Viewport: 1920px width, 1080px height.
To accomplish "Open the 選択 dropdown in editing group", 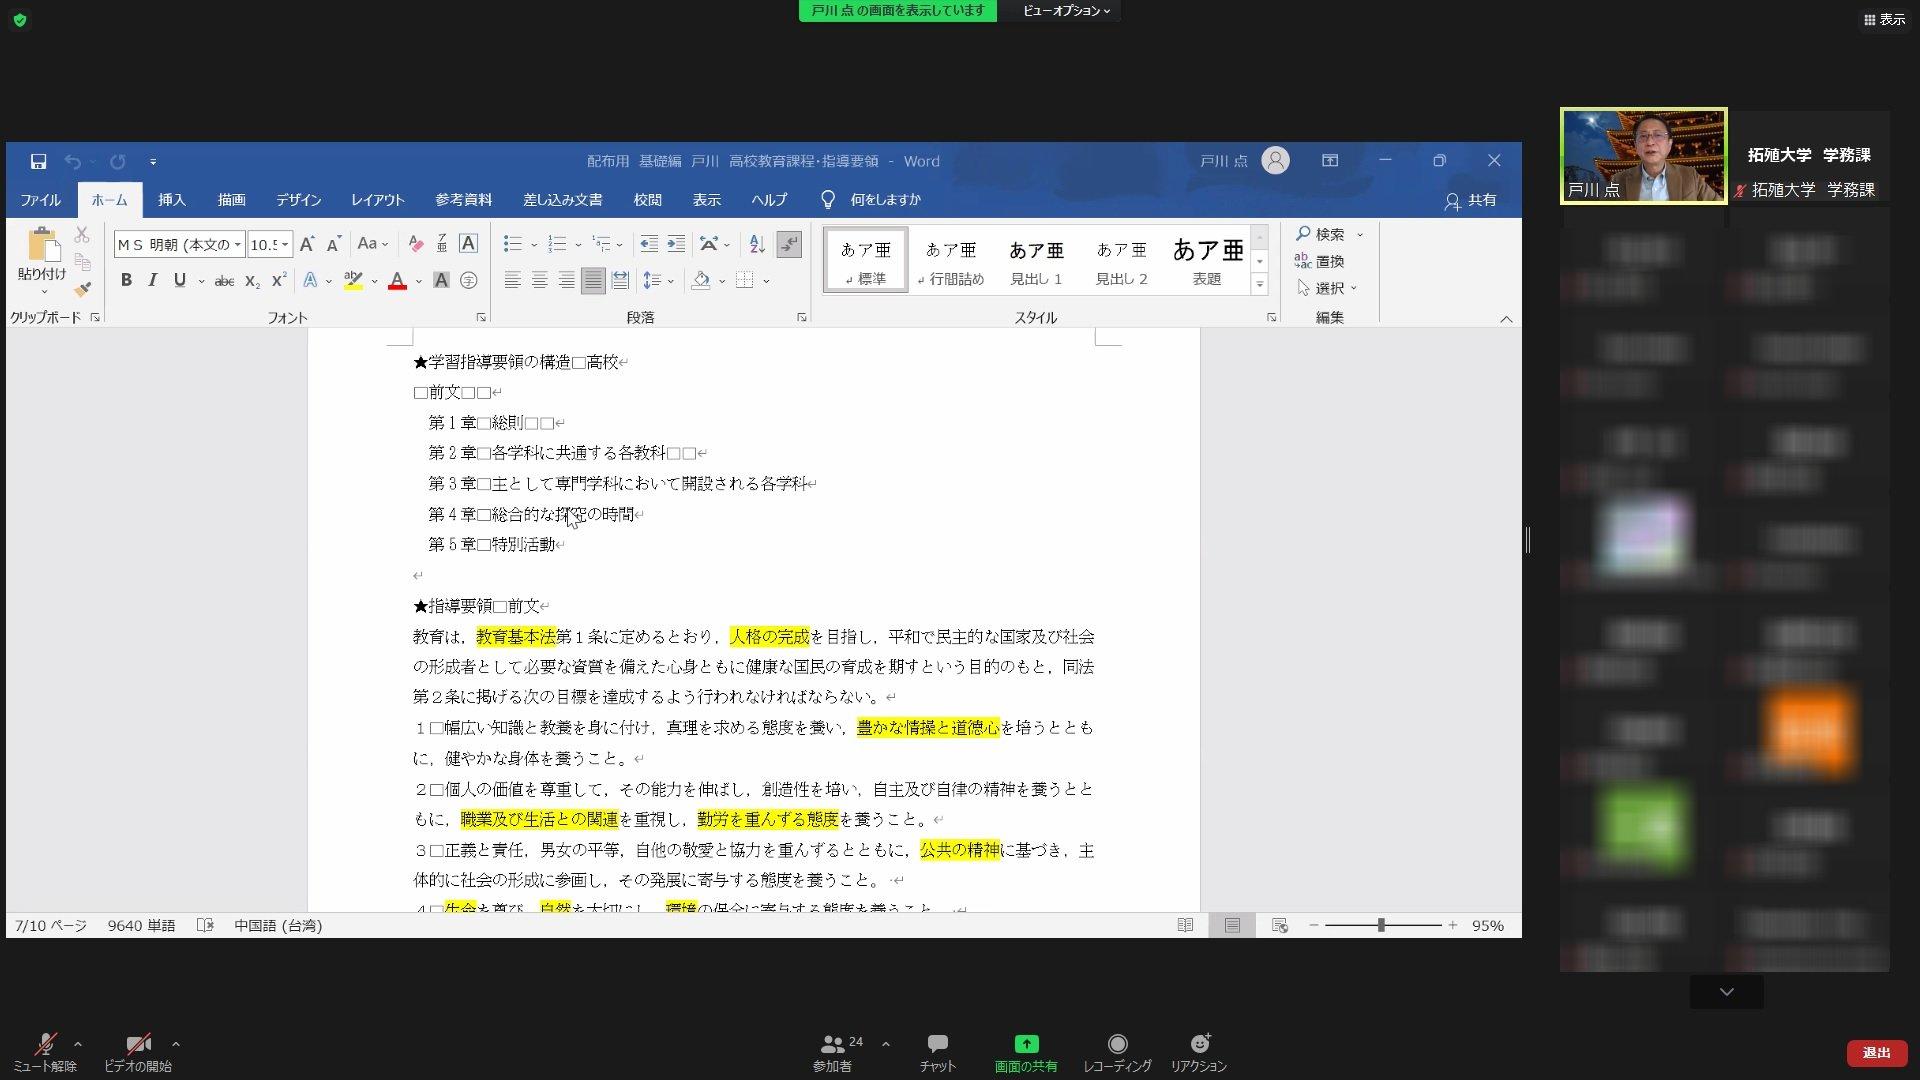I will [x=1327, y=288].
